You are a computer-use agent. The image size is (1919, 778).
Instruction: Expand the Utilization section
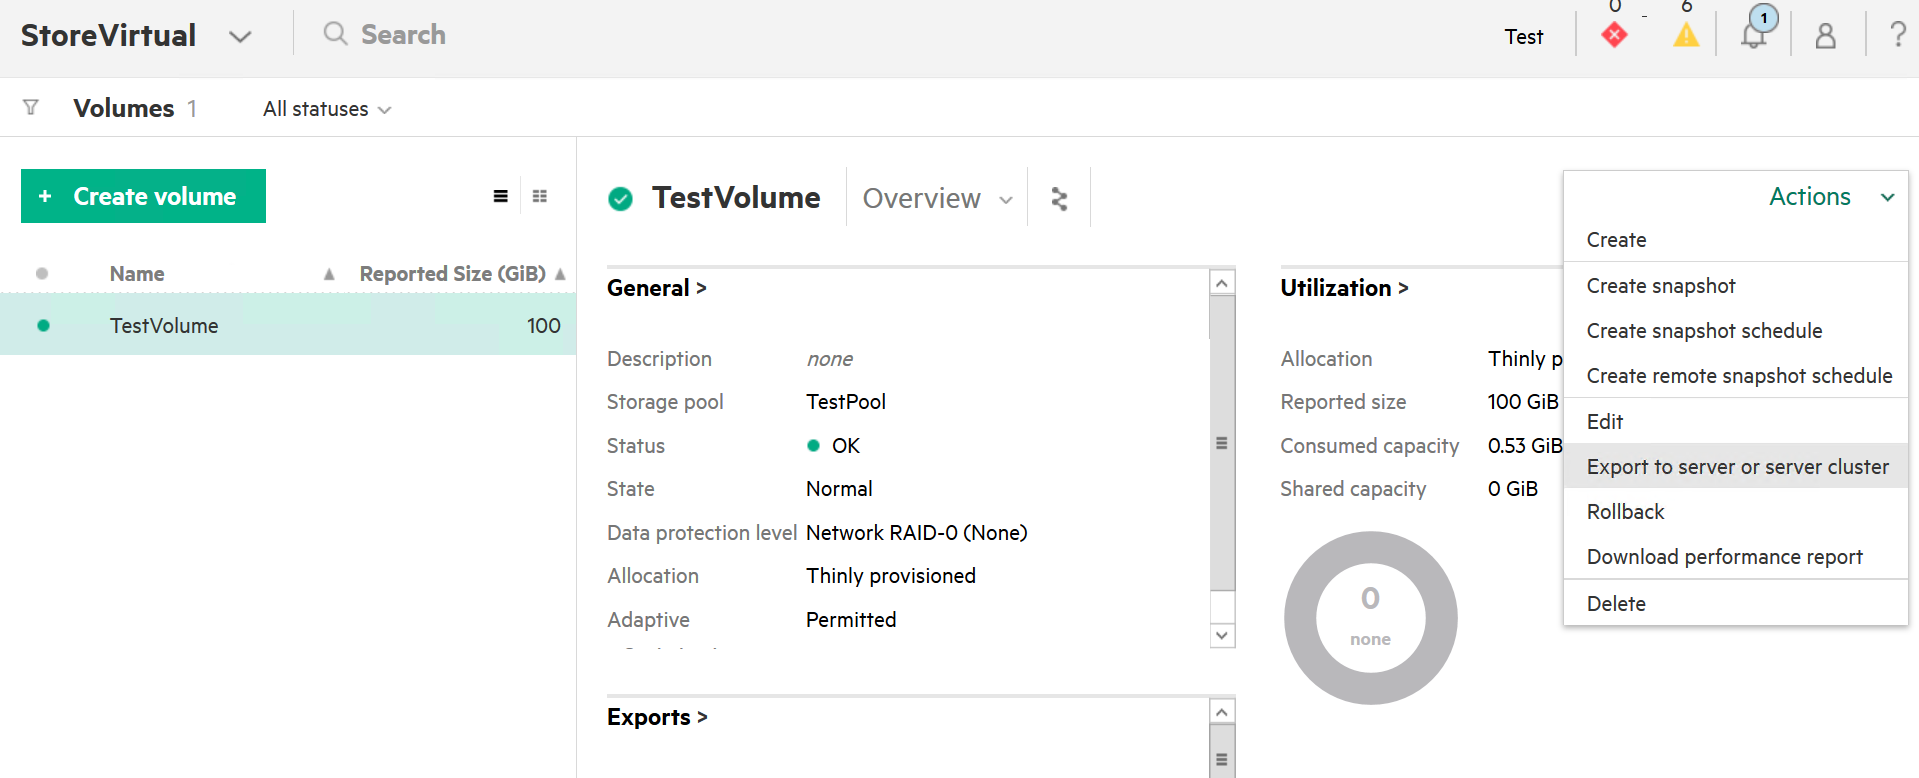1344,288
